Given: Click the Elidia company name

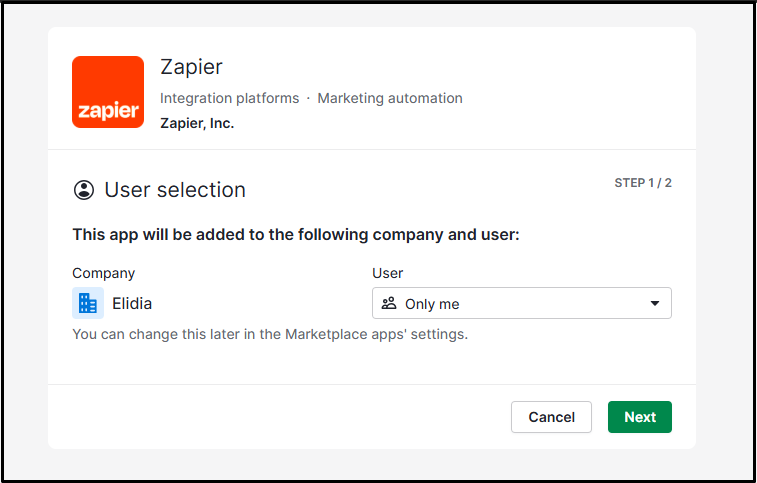Looking at the screenshot, I should tap(132, 303).
